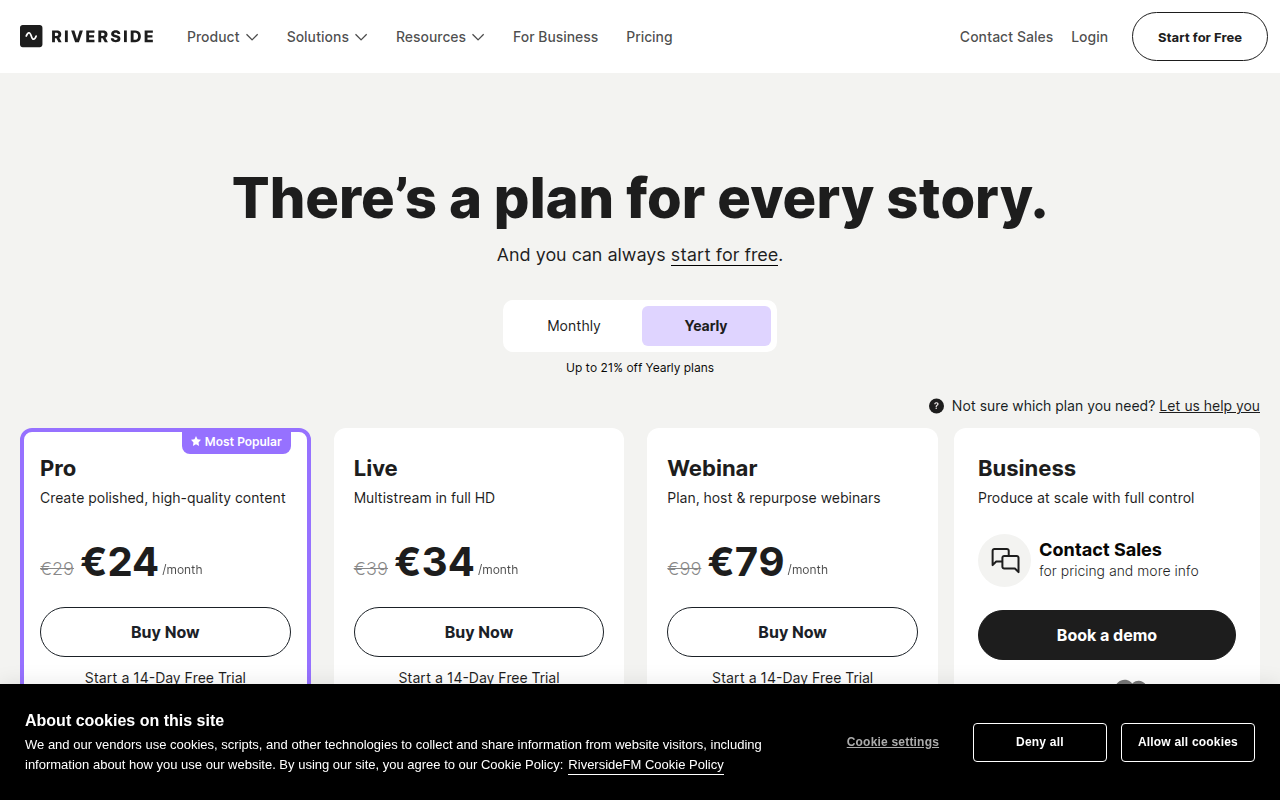Select the Yearly billing option
This screenshot has height=800, width=1280.
coord(706,326)
